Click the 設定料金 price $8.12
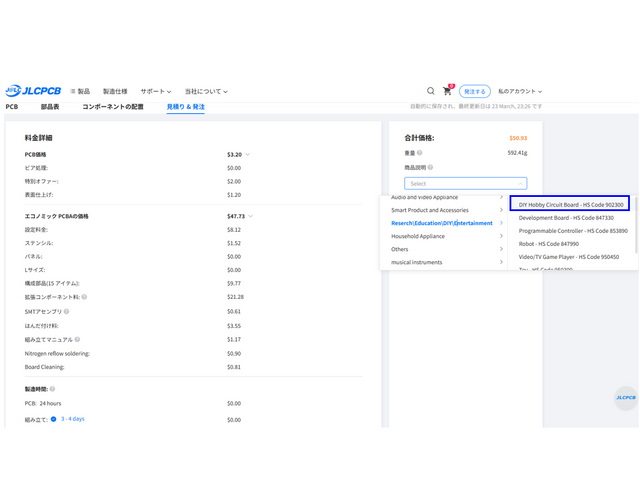 [234, 230]
